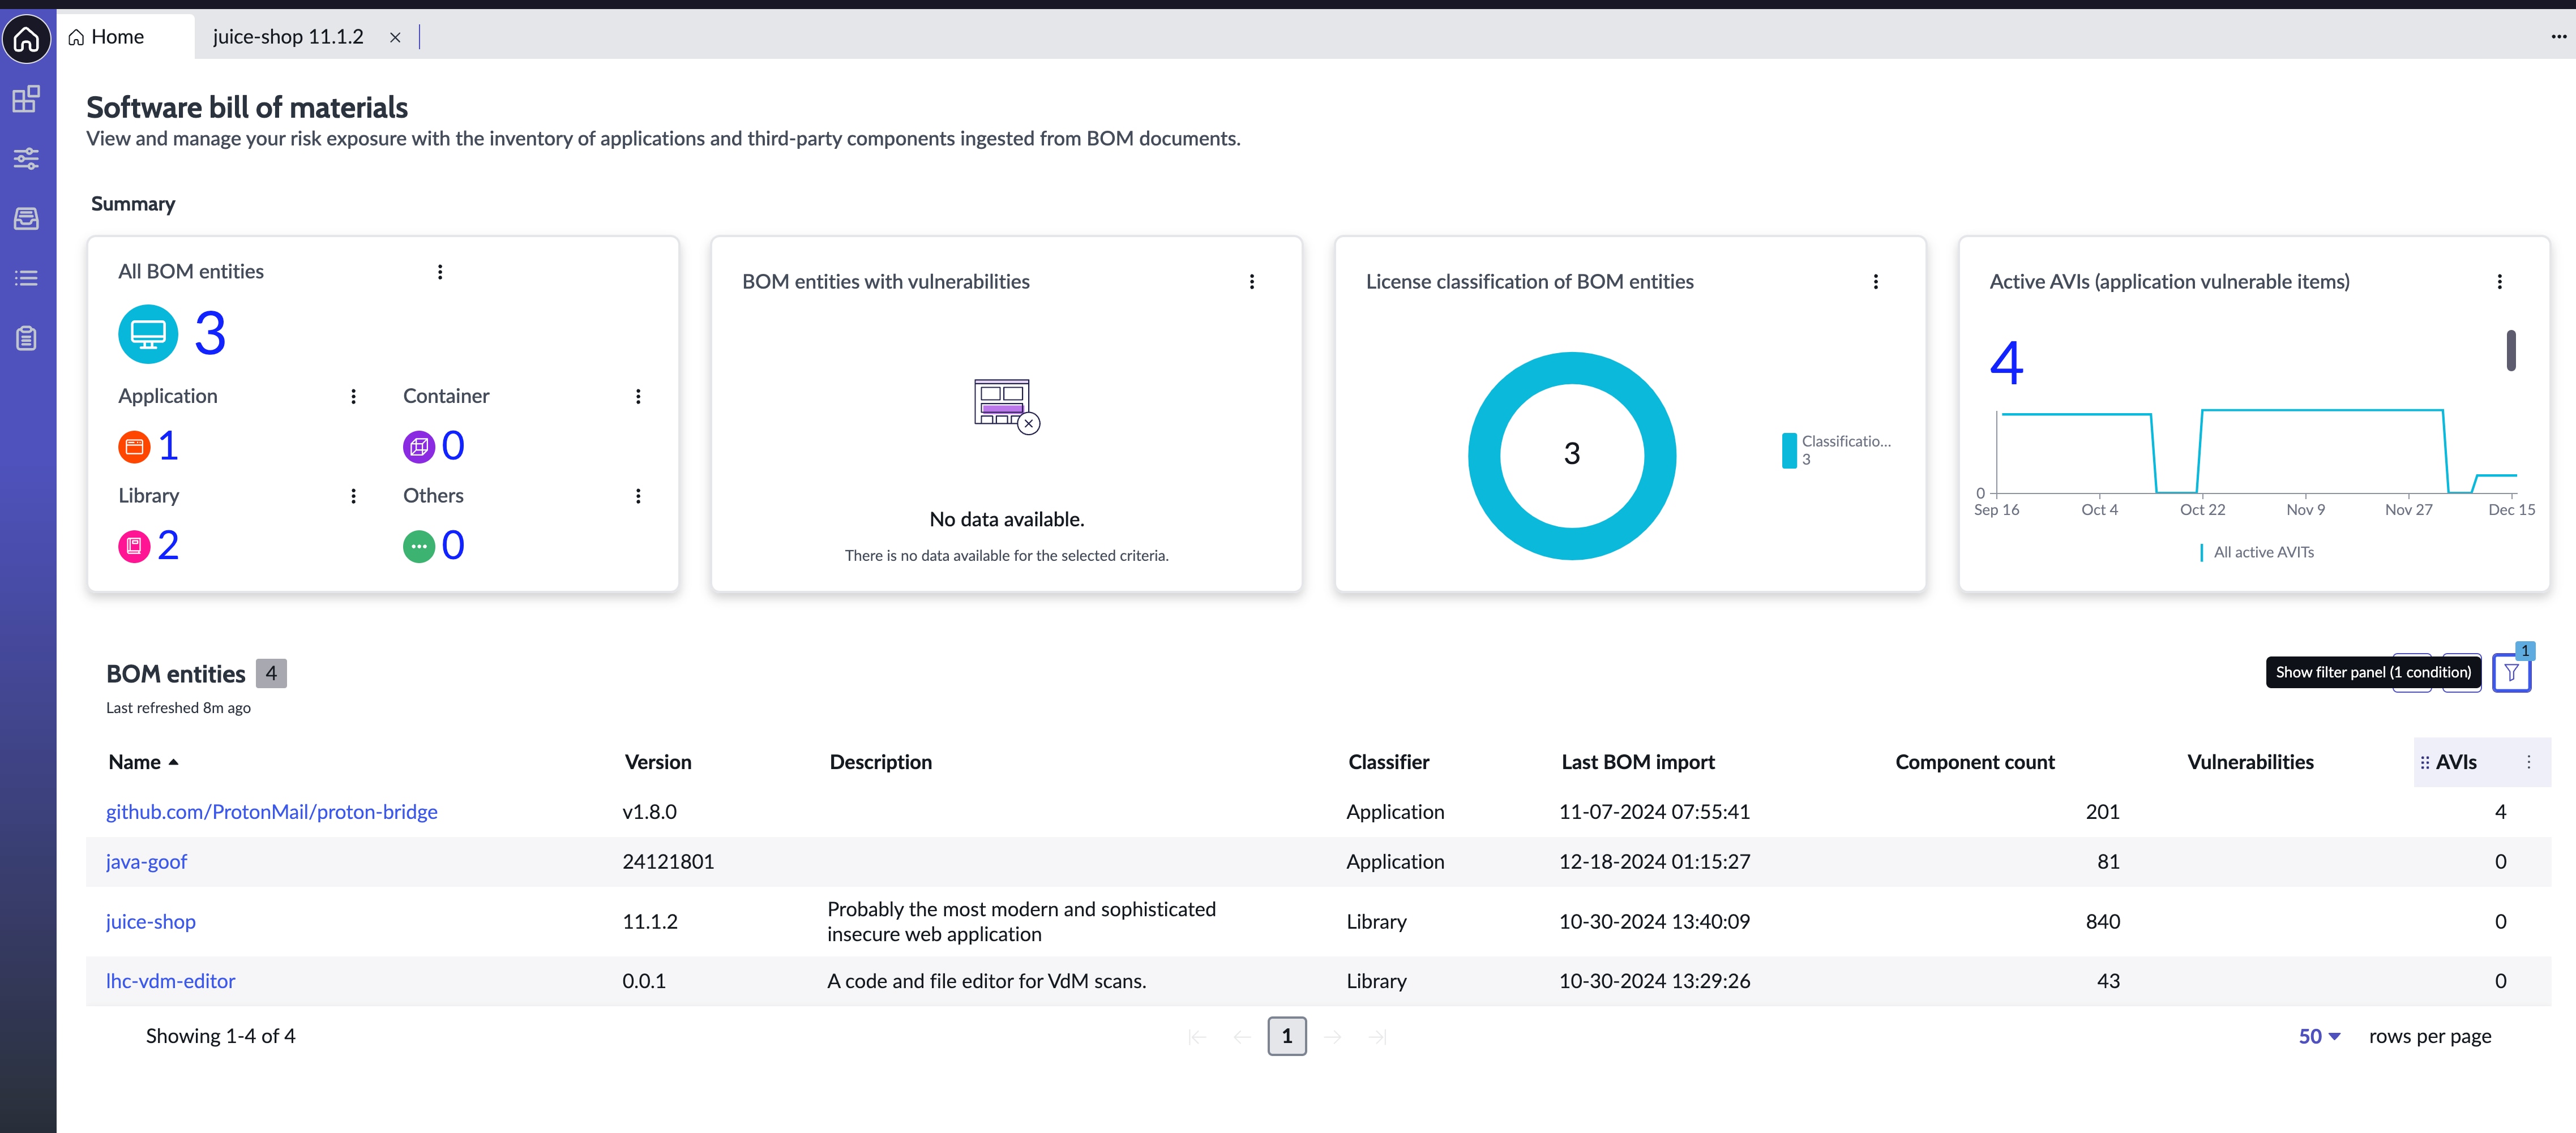Open the github.com/ProtonMail/proton-bridge link

[x=271, y=812]
